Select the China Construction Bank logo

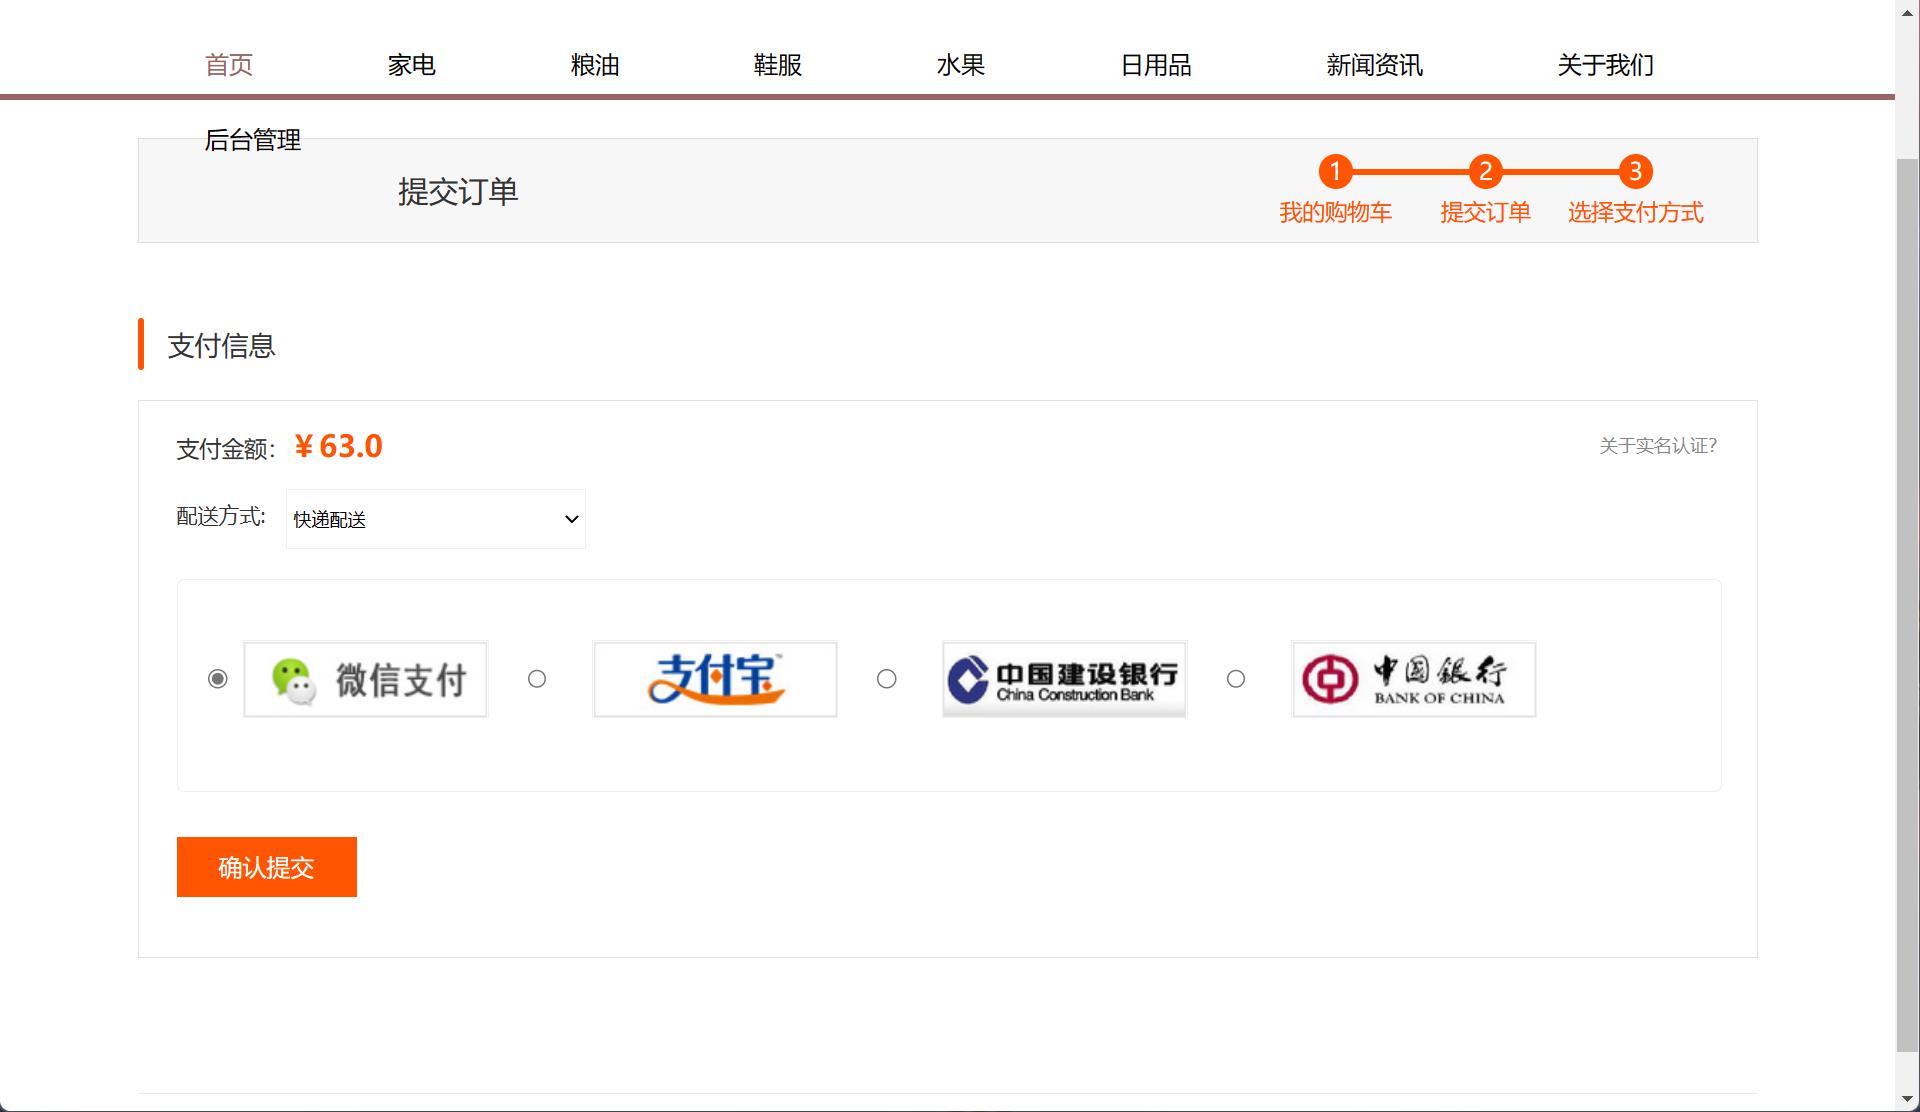[1063, 679]
